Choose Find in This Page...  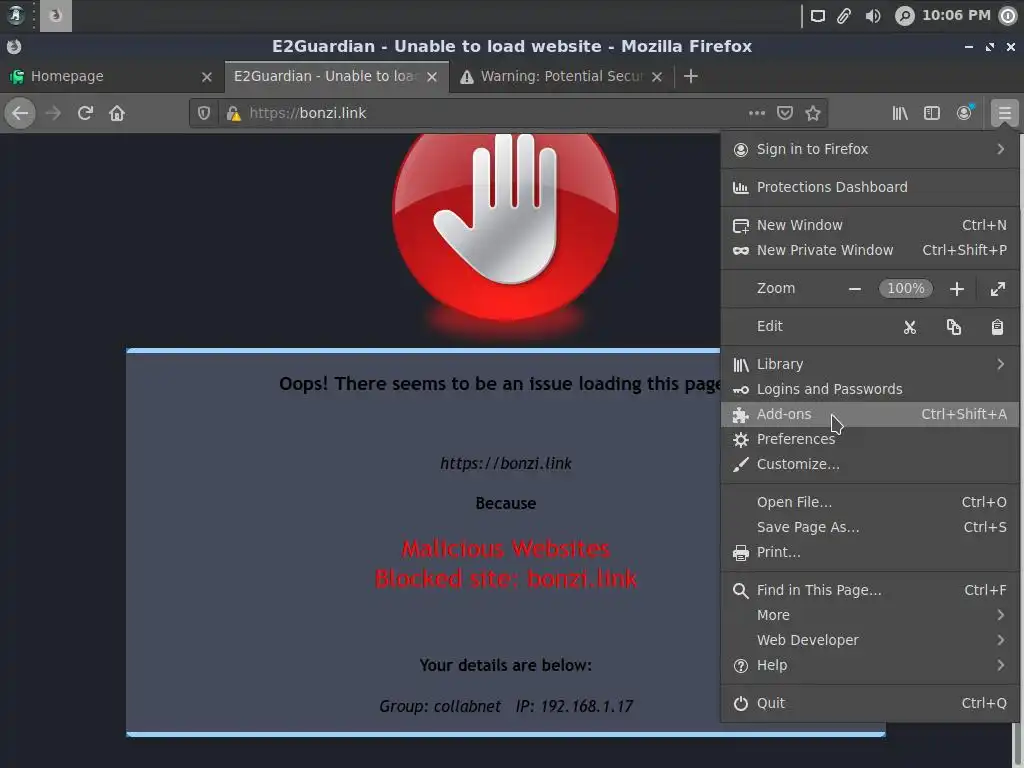pos(869,590)
